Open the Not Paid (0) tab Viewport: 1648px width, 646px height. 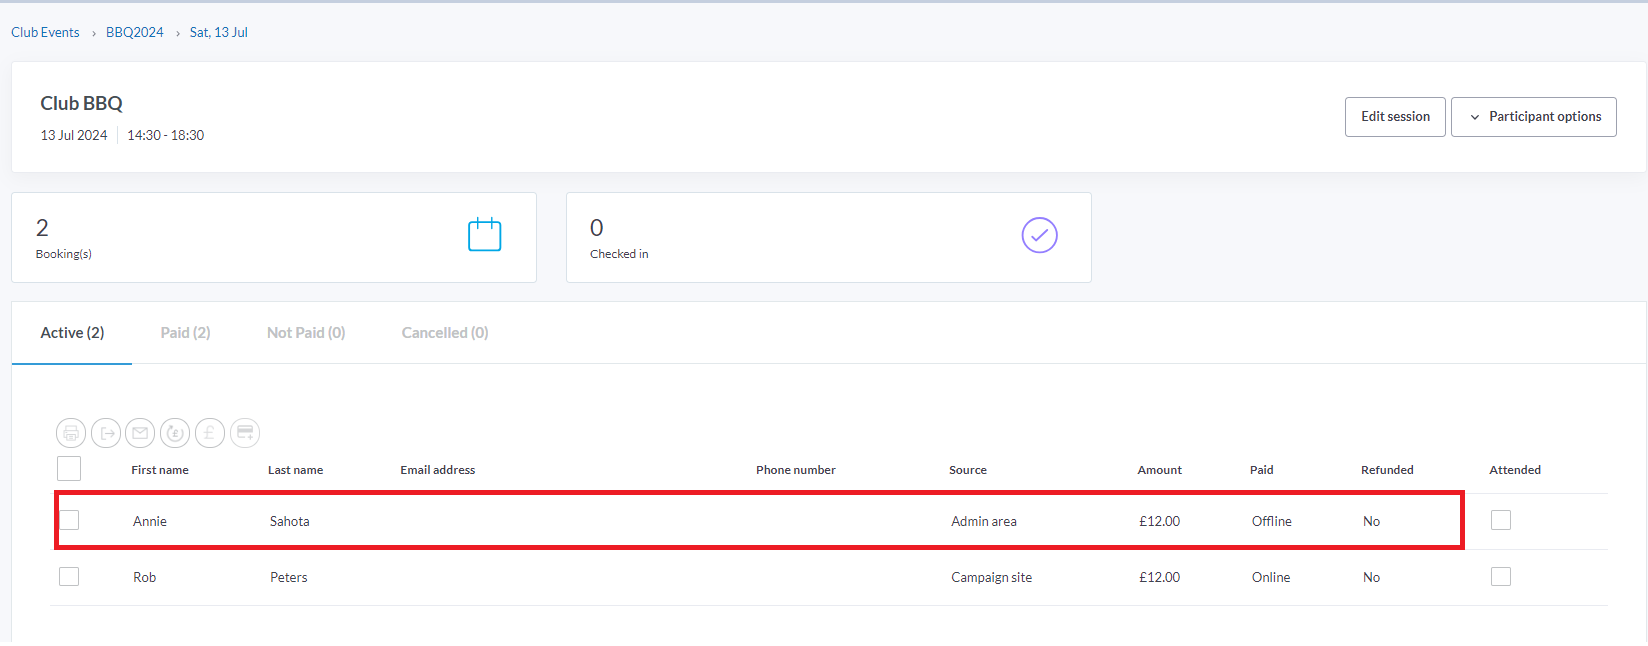tap(306, 333)
